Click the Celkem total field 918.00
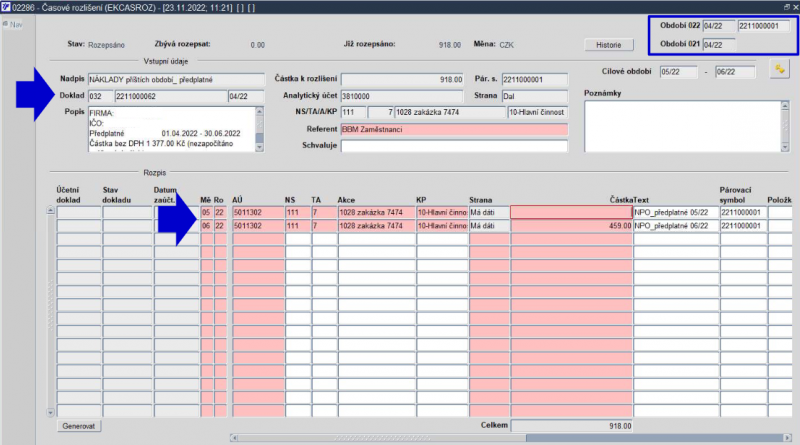 click(x=571, y=426)
